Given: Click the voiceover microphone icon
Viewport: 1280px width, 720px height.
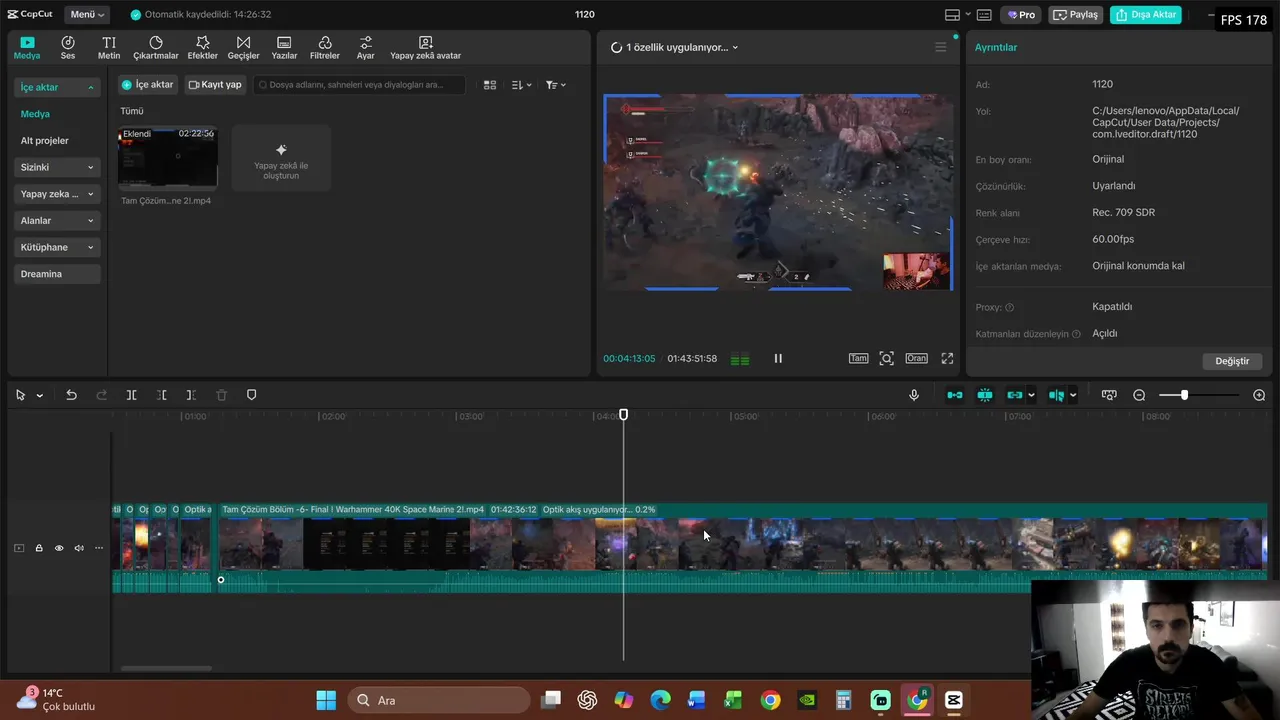Looking at the screenshot, I should click(914, 395).
